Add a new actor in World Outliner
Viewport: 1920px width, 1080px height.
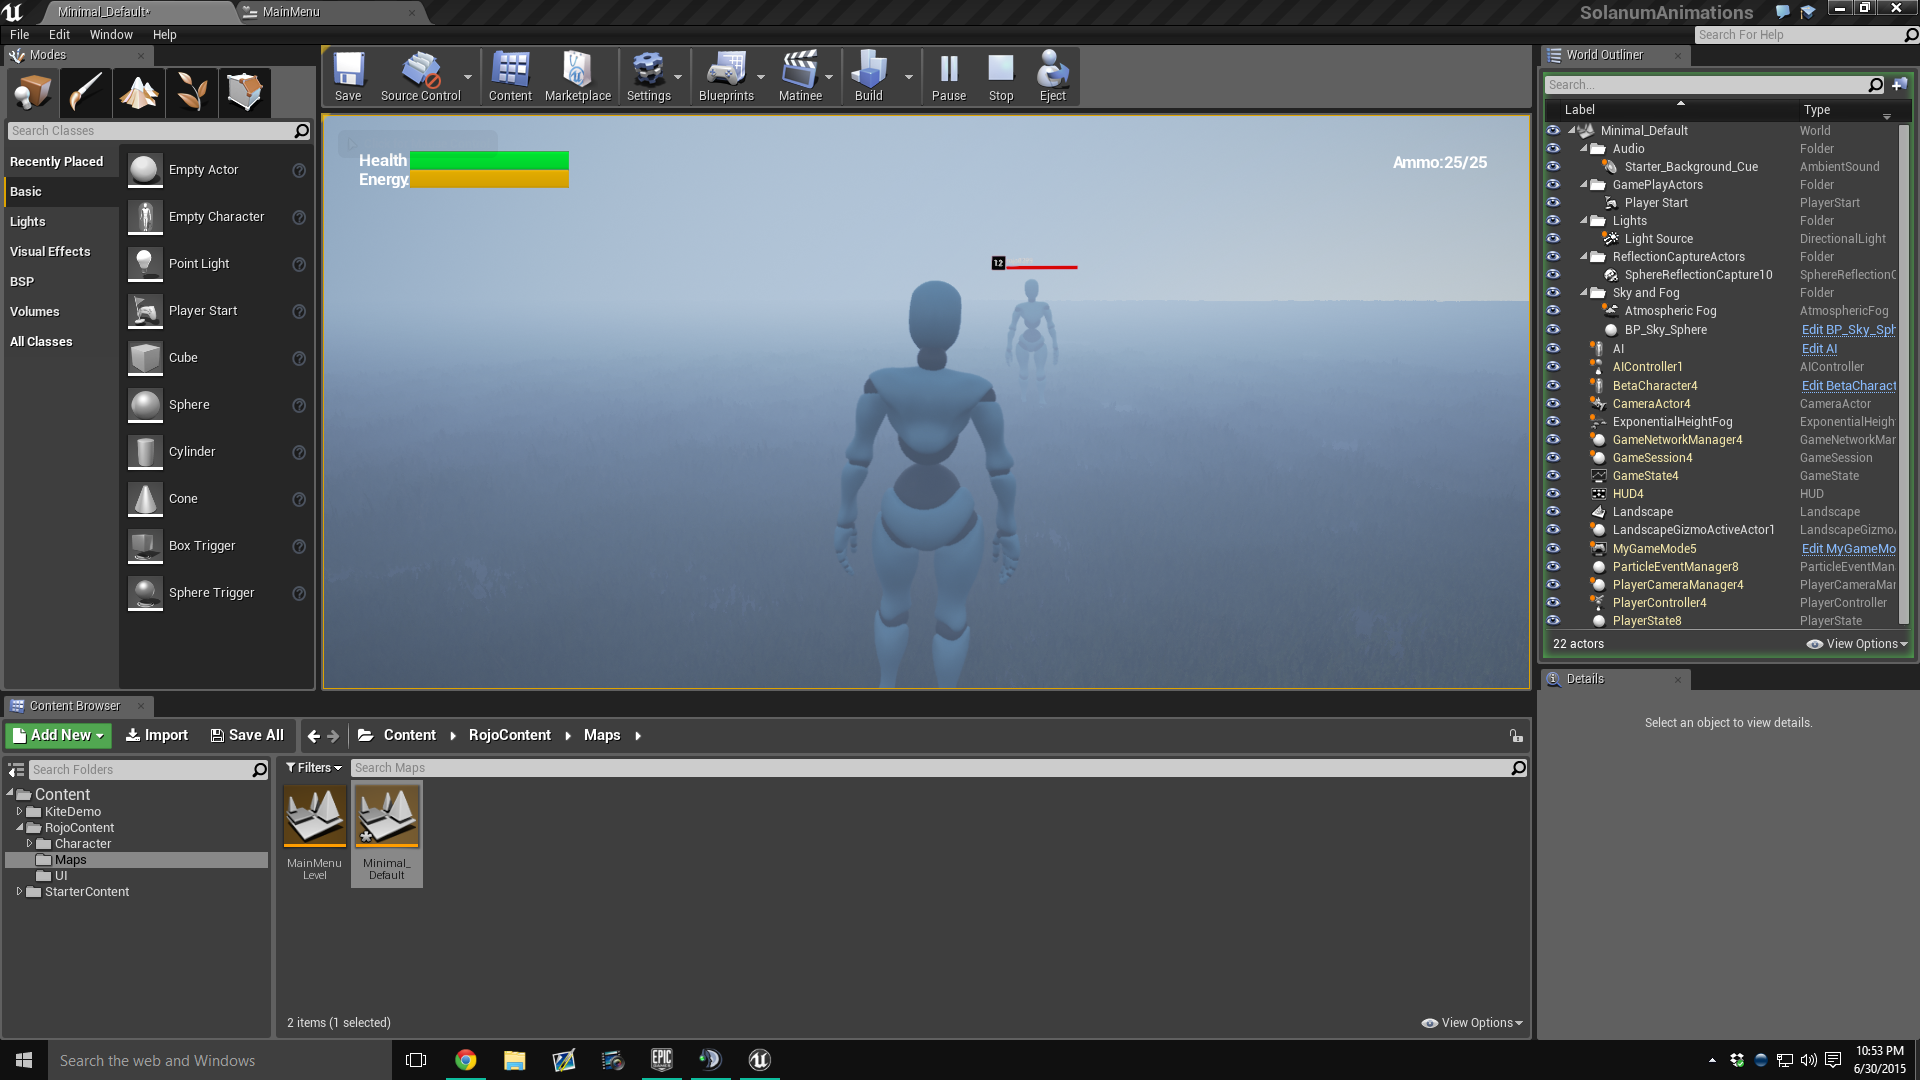click(1899, 85)
